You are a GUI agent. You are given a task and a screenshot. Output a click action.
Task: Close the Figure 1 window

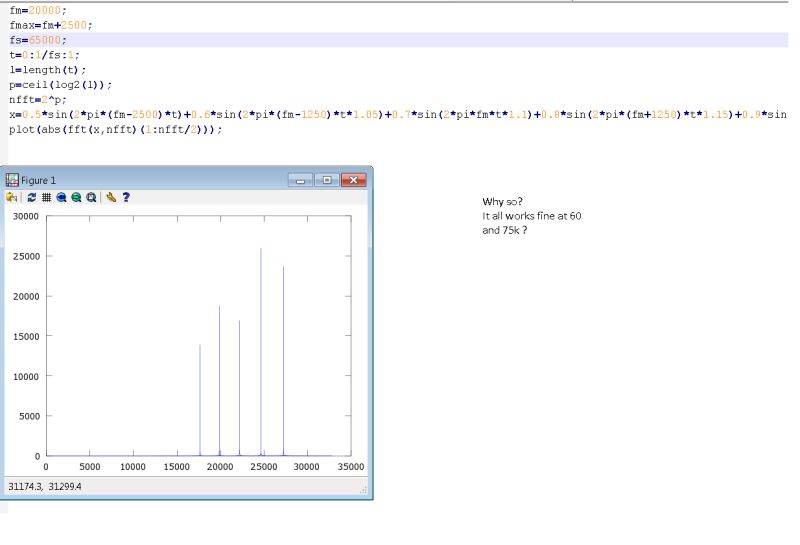353,180
